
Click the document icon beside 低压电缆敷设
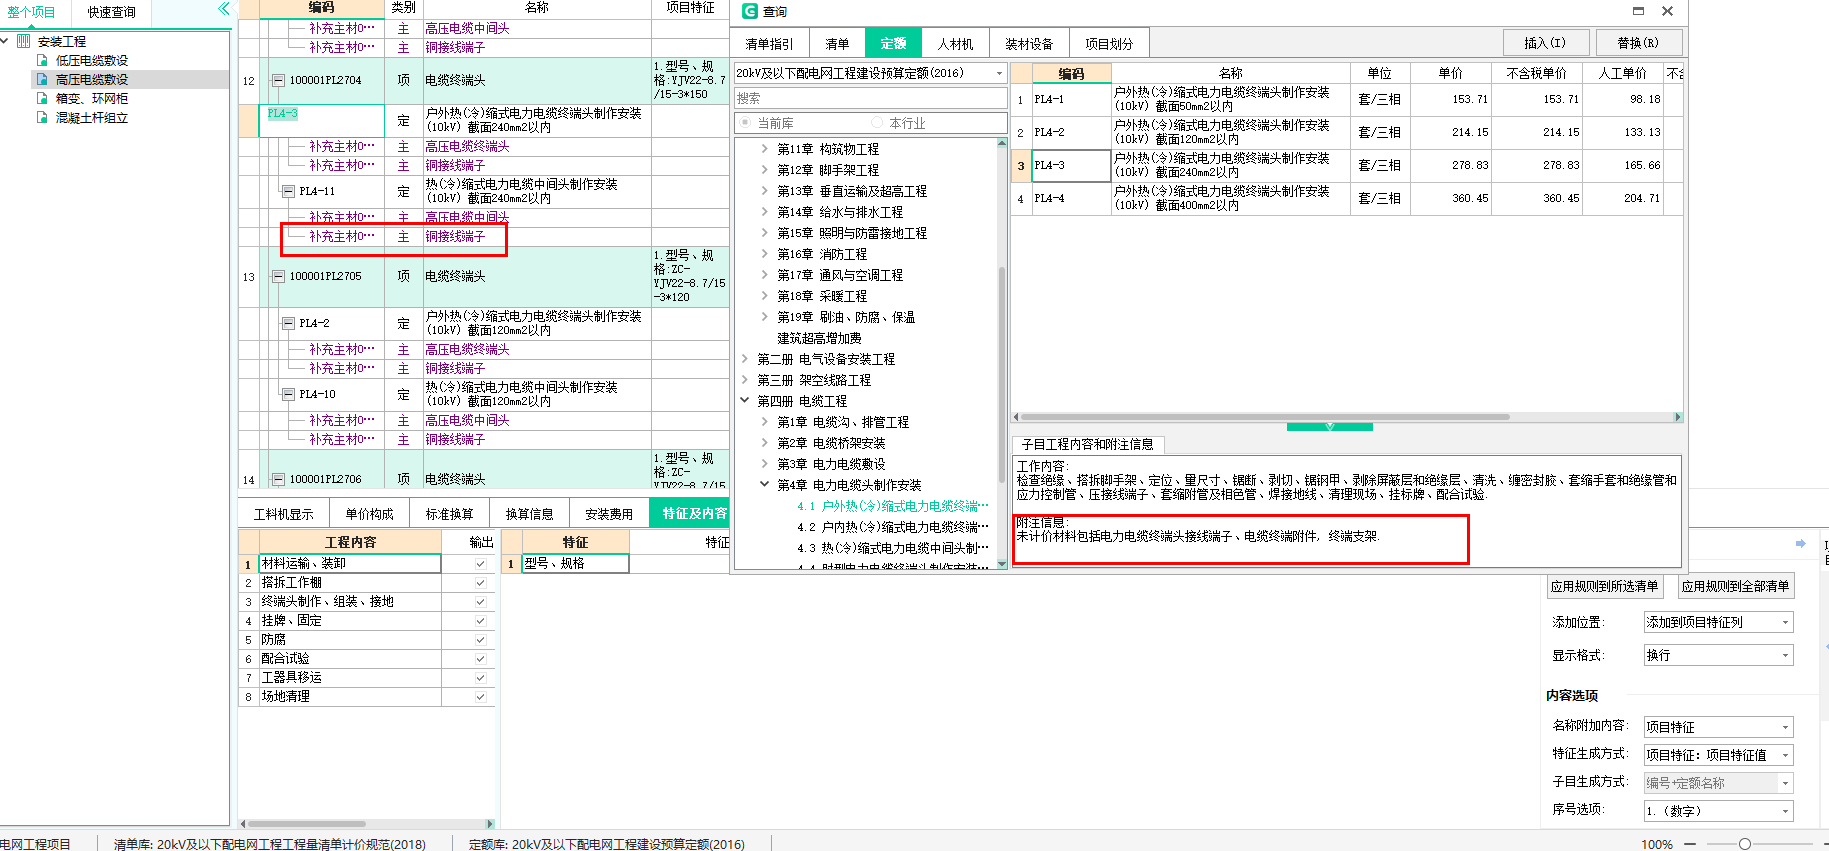[x=42, y=60]
